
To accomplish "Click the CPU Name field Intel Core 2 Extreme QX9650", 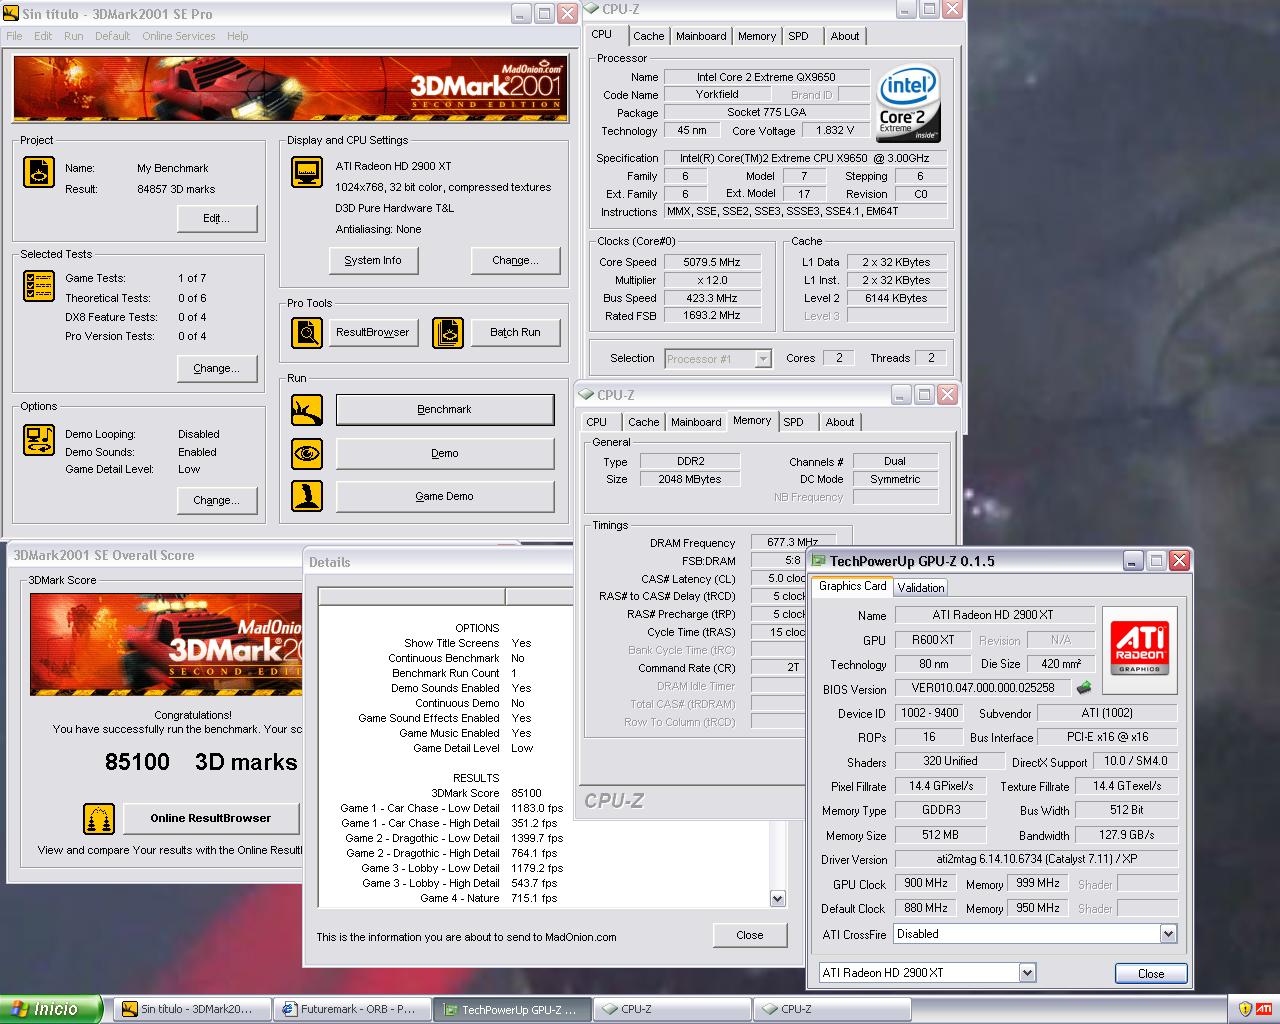I will [766, 77].
